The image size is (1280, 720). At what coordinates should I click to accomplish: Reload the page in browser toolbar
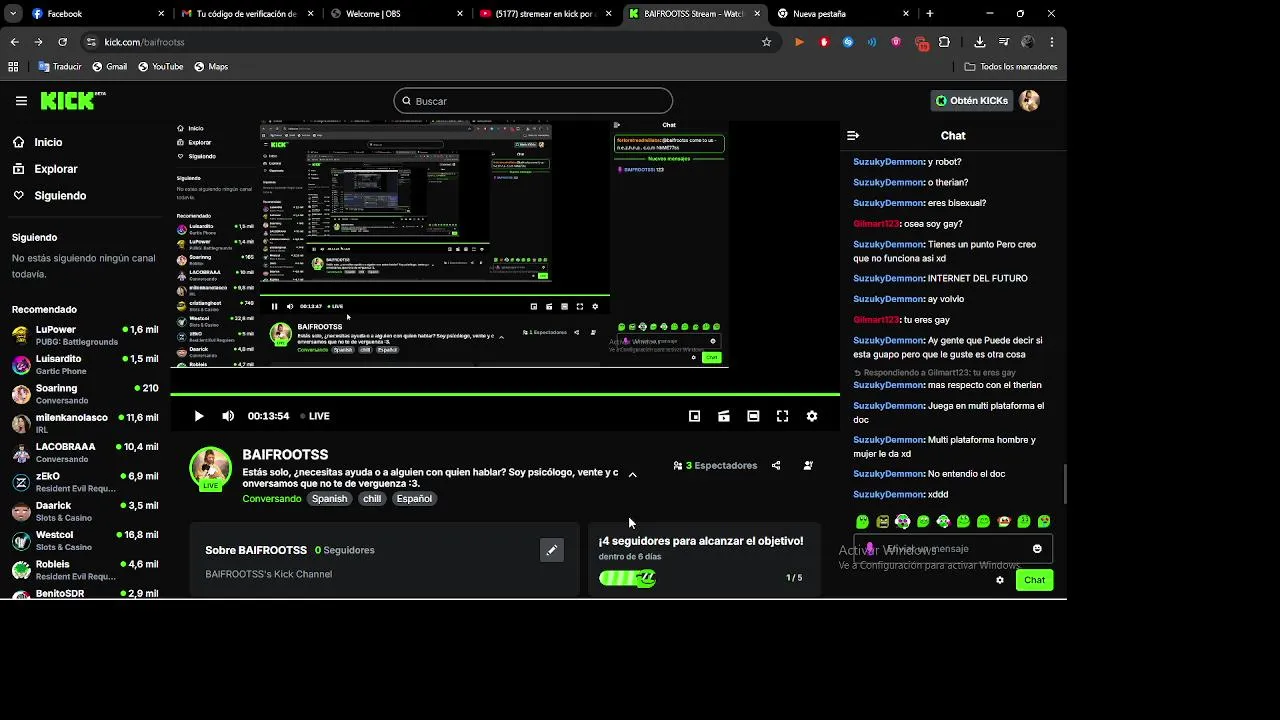click(62, 42)
